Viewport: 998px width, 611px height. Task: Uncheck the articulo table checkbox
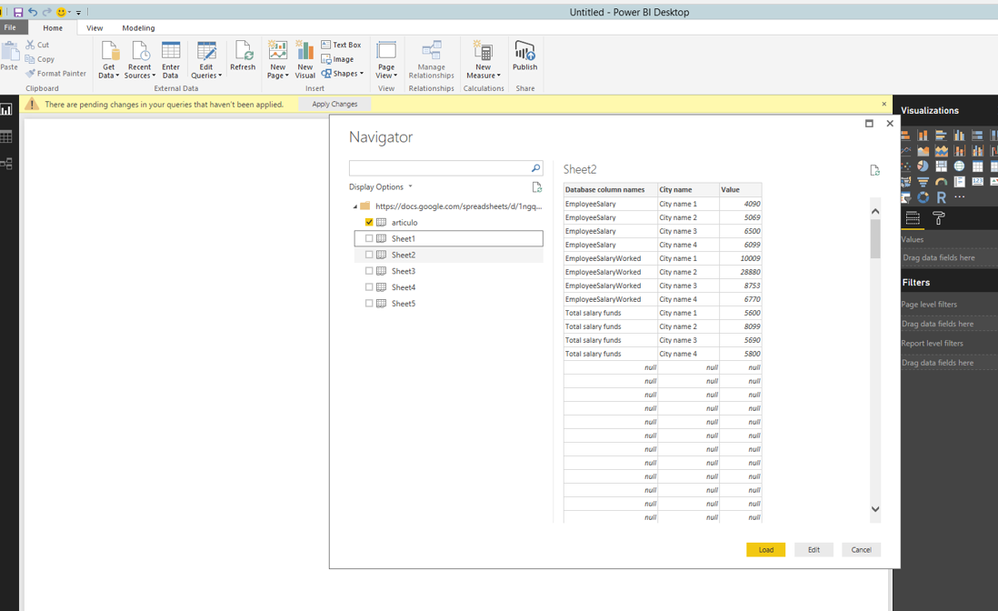click(369, 222)
